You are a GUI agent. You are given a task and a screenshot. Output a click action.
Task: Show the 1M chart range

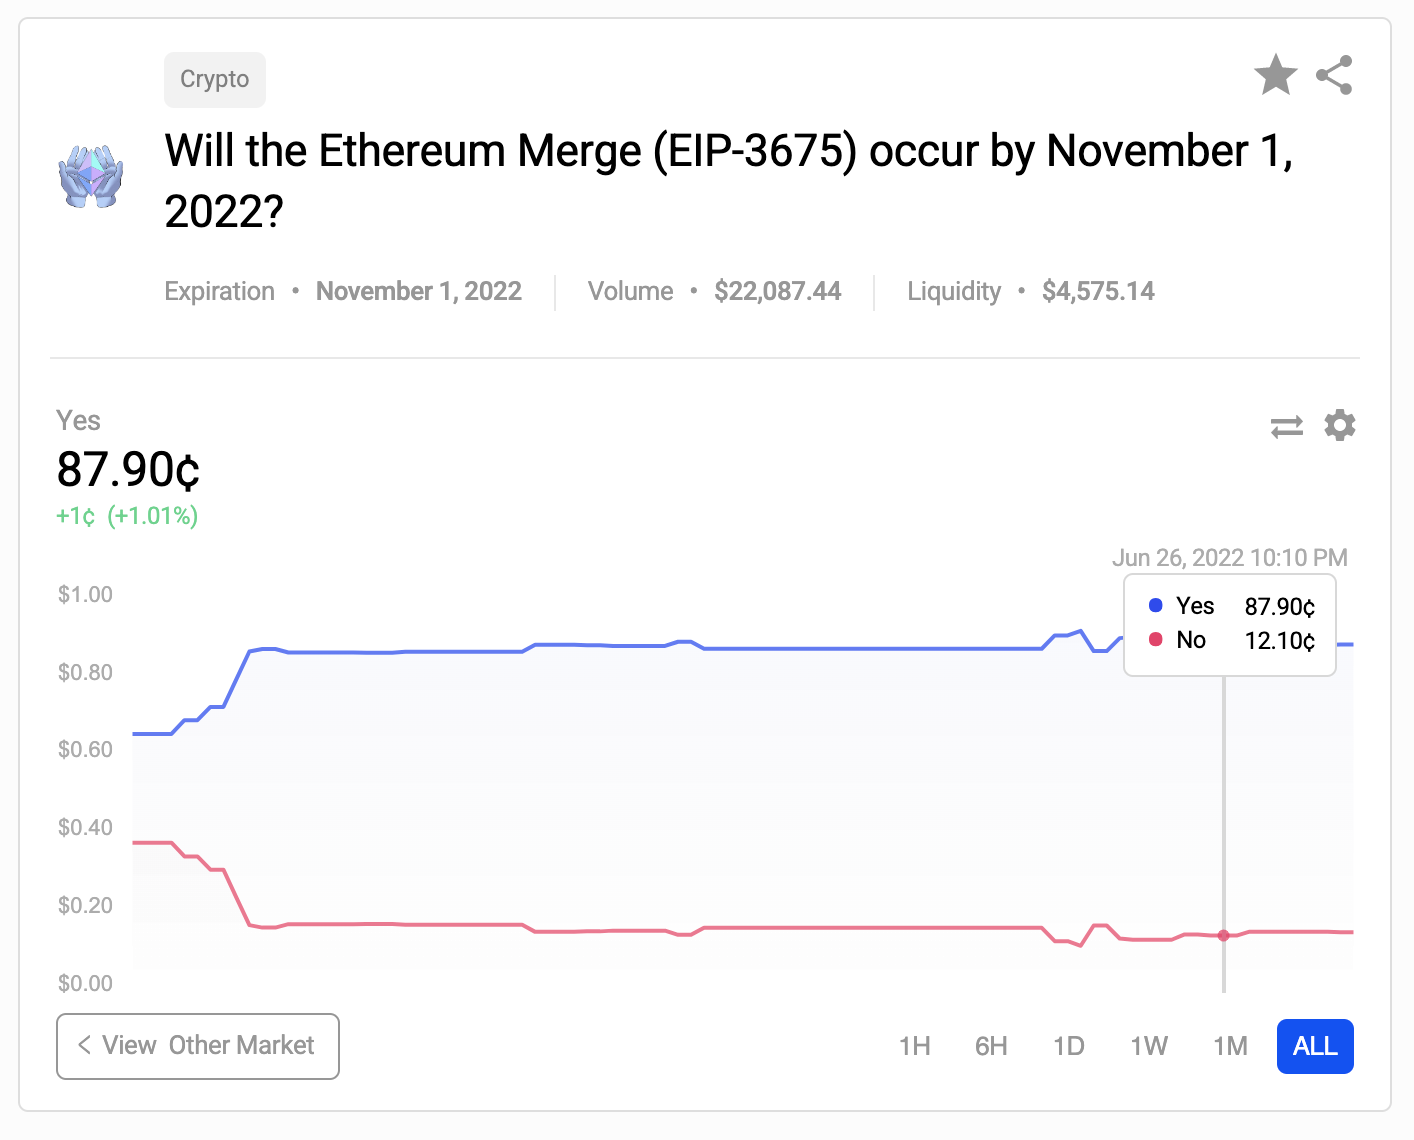pos(1230,1046)
